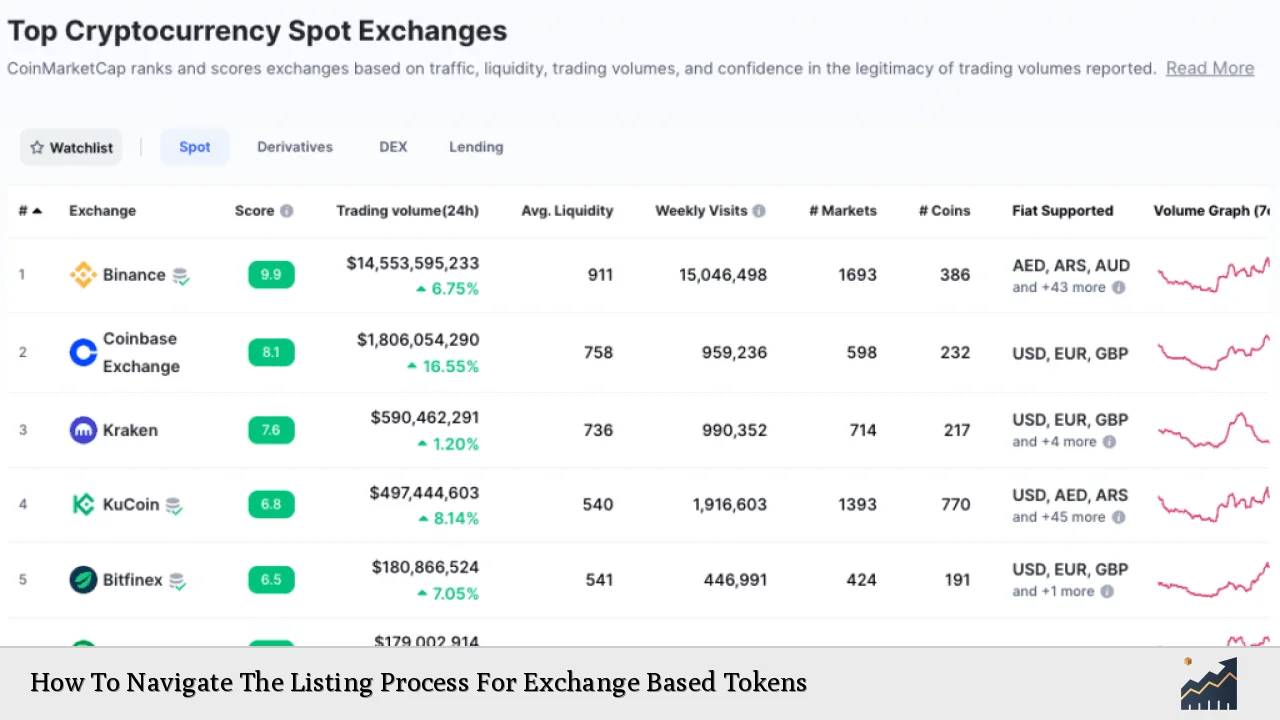Click the Kraken logo icon
The image size is (1280, 720).
(x=83, y=430)
